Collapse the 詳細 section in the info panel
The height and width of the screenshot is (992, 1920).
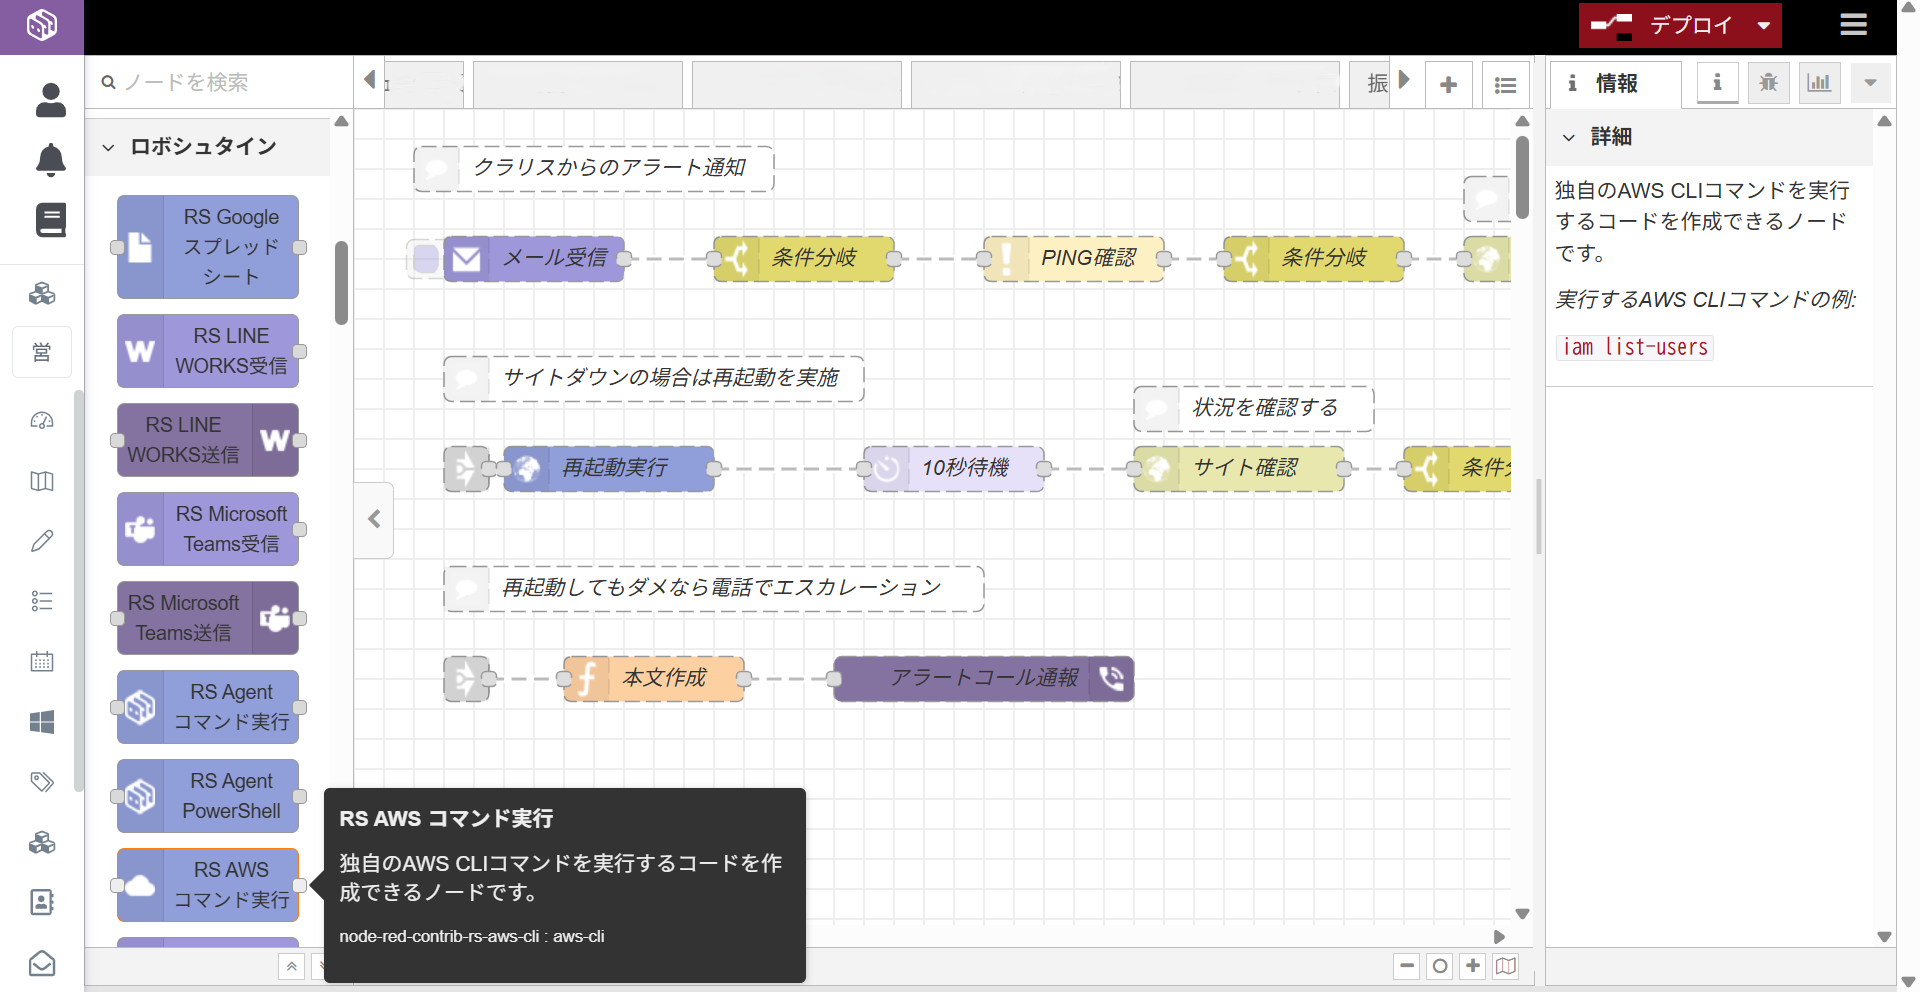click(1710, 137)
